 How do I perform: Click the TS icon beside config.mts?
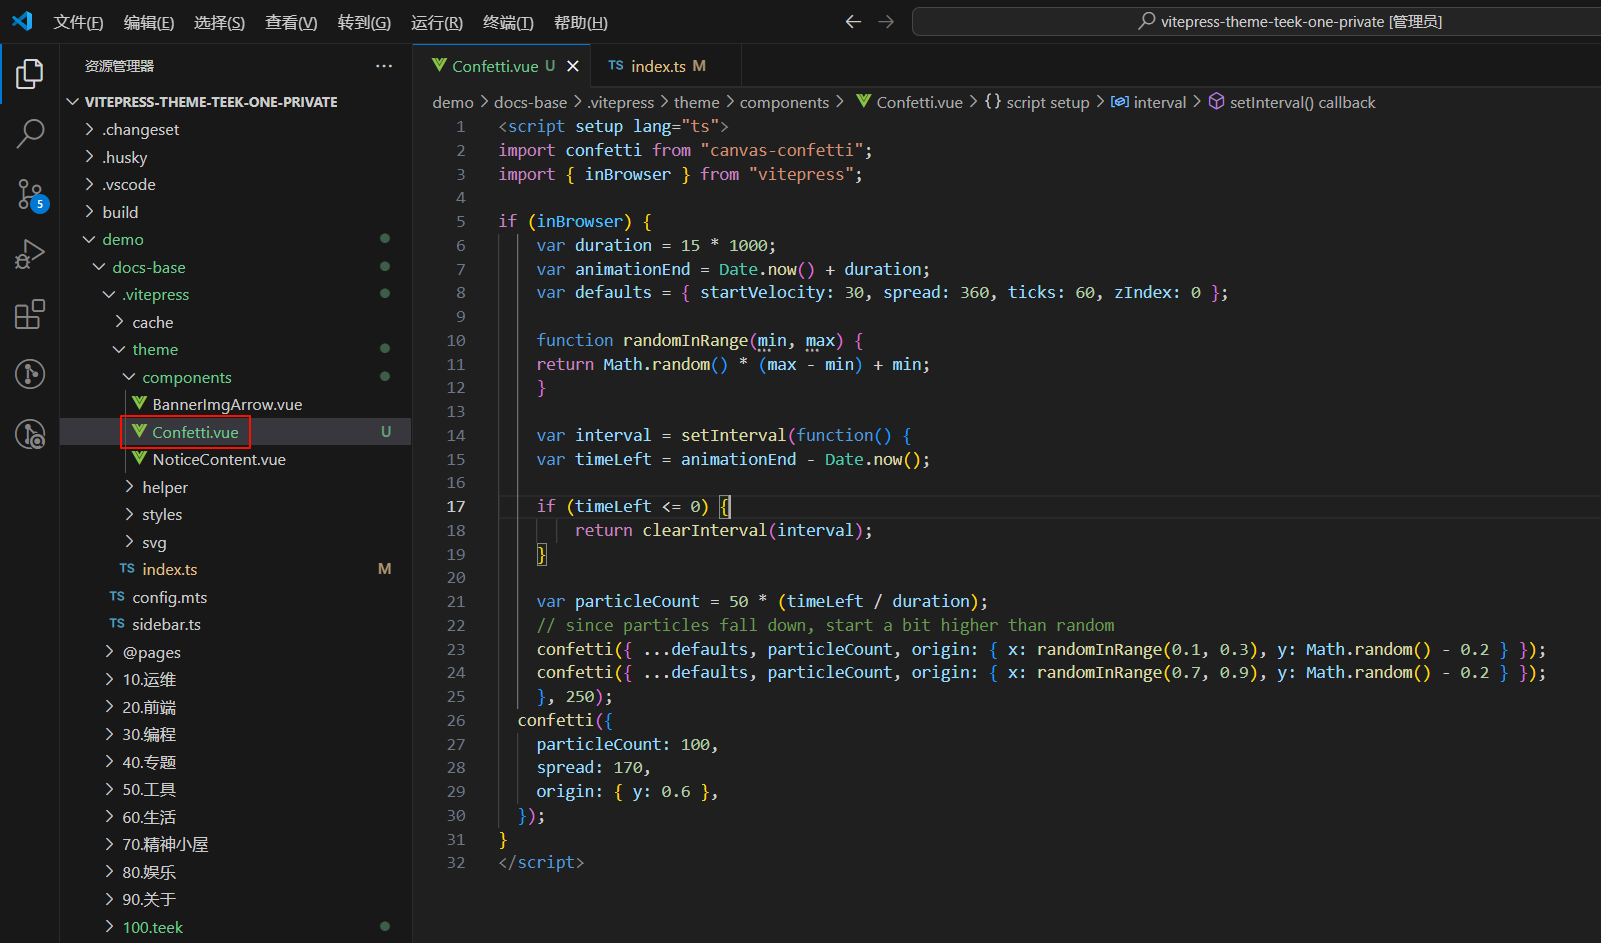tap(117, 597)
